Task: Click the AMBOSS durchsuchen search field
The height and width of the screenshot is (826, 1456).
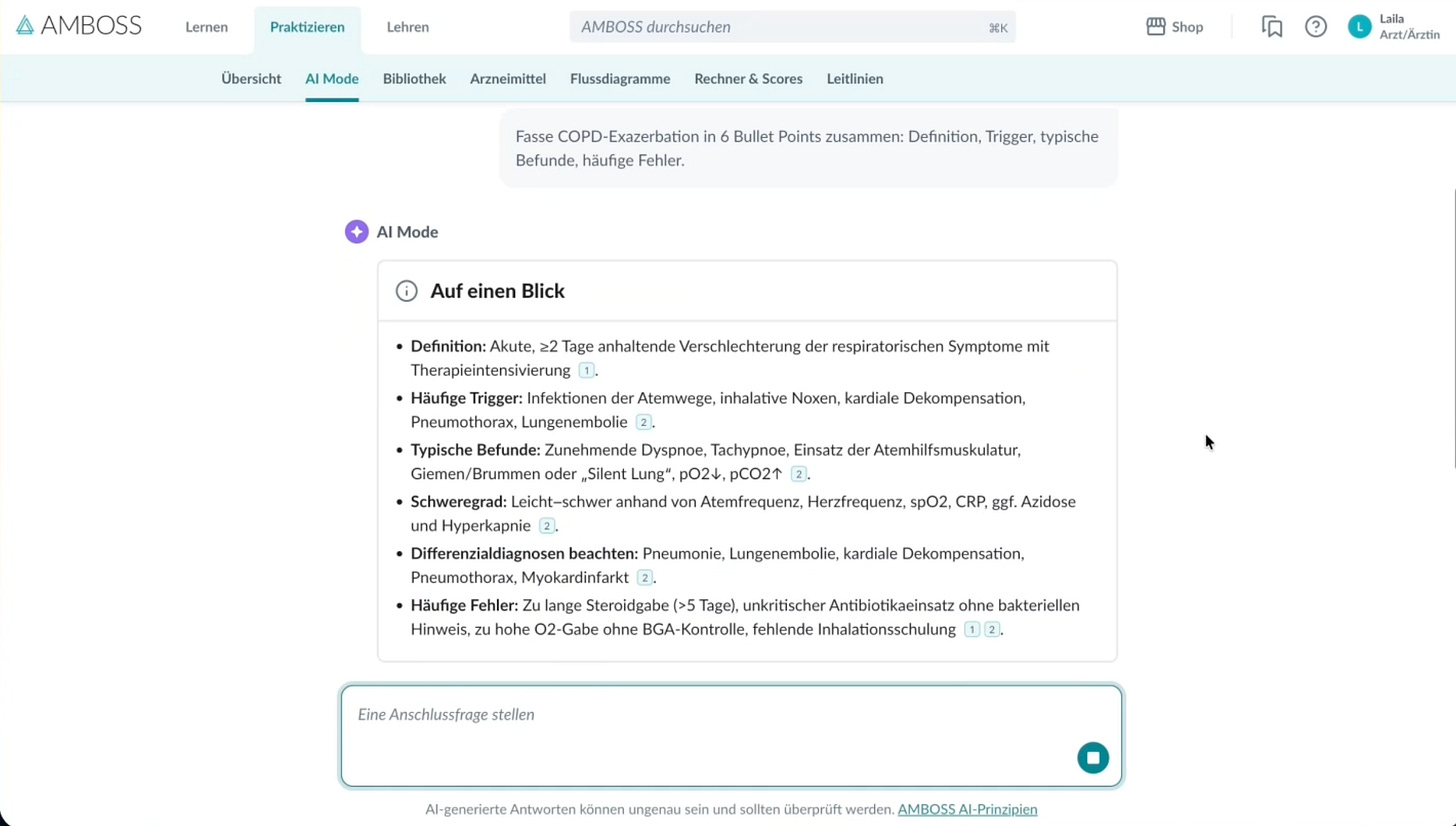Action: coord(780,27)
